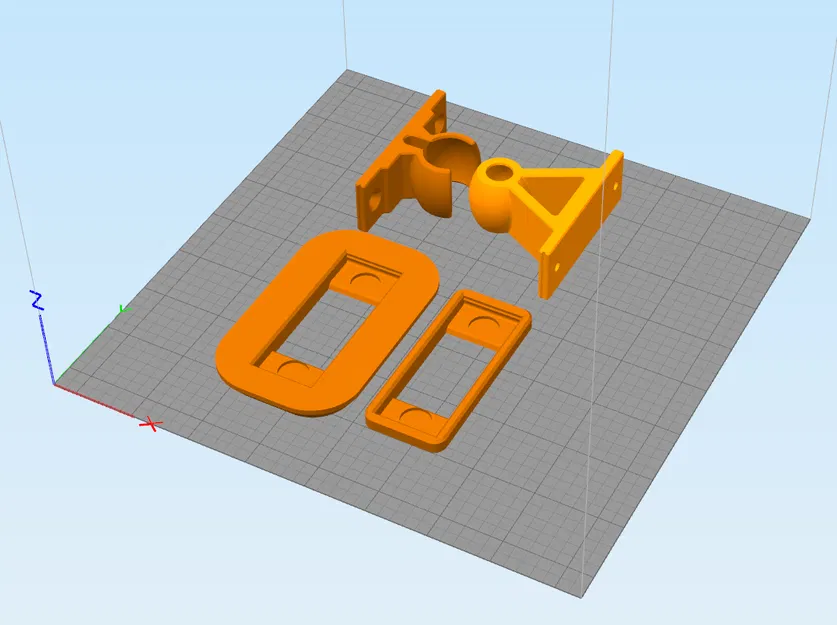
Task: Click the red X axis label
Action: coord(151,425)
